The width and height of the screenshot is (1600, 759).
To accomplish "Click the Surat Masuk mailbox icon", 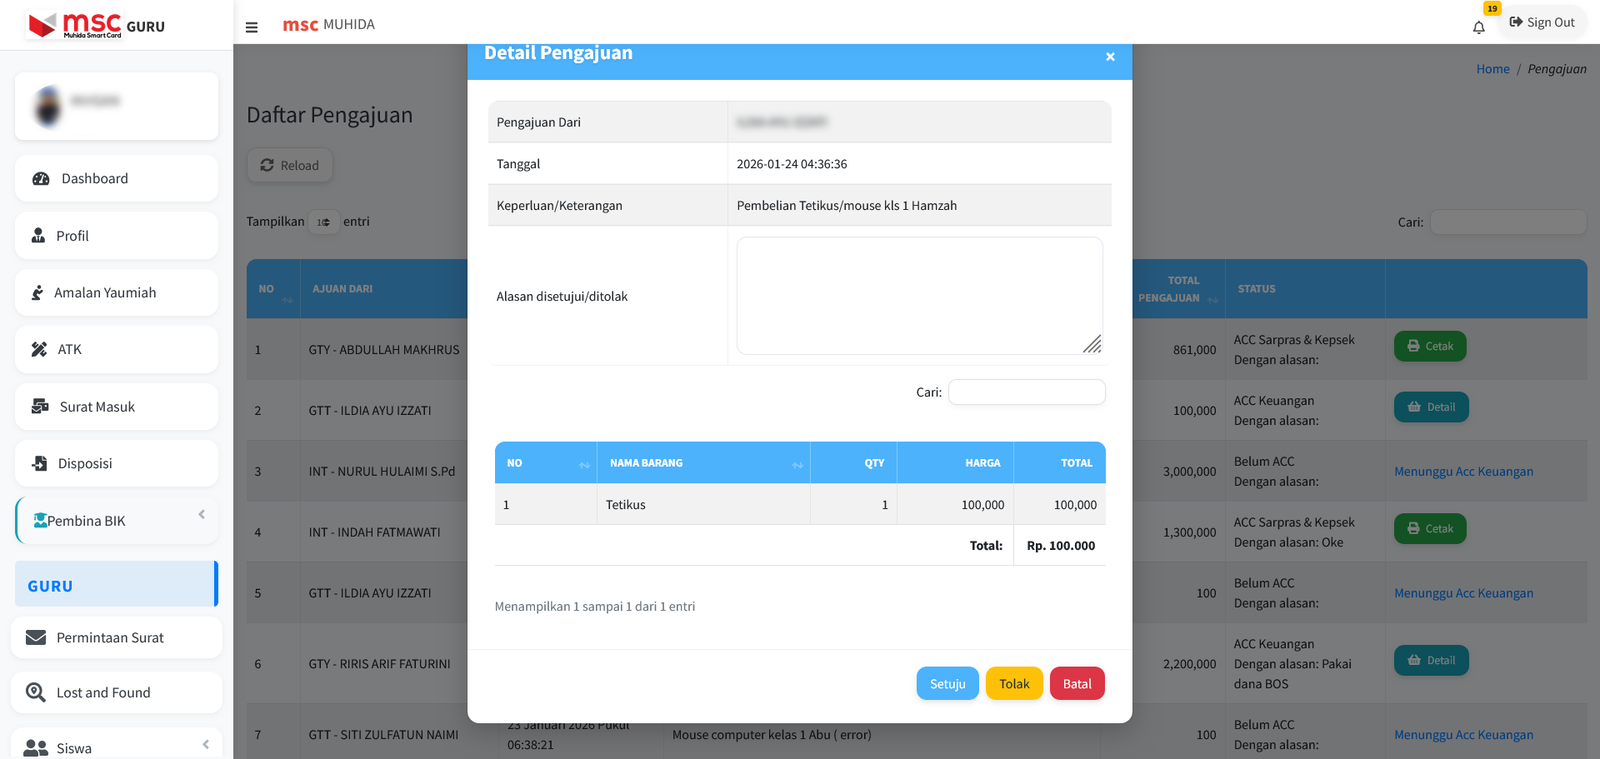I will [40, 406].
